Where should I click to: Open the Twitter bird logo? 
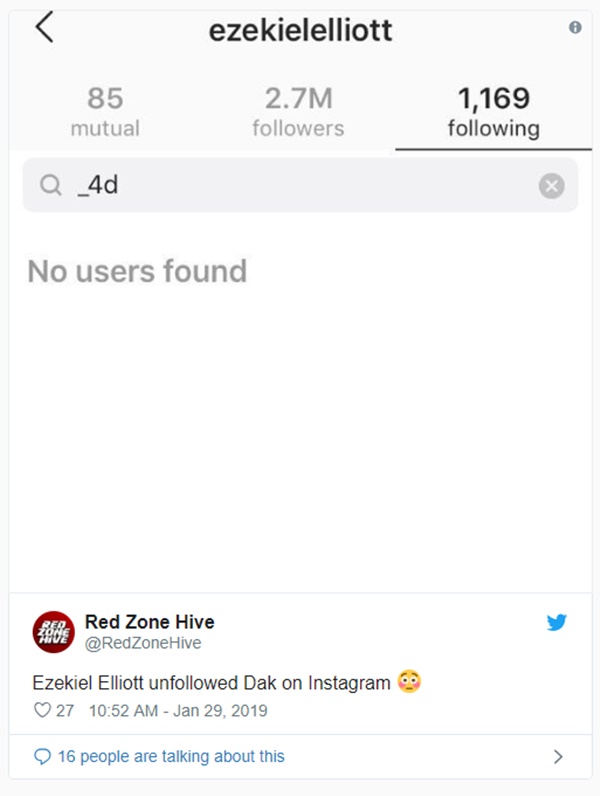556,622
